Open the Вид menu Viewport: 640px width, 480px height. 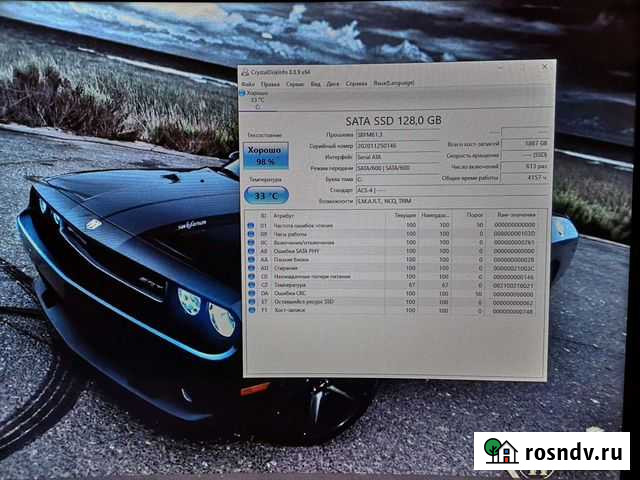(314, 83)
